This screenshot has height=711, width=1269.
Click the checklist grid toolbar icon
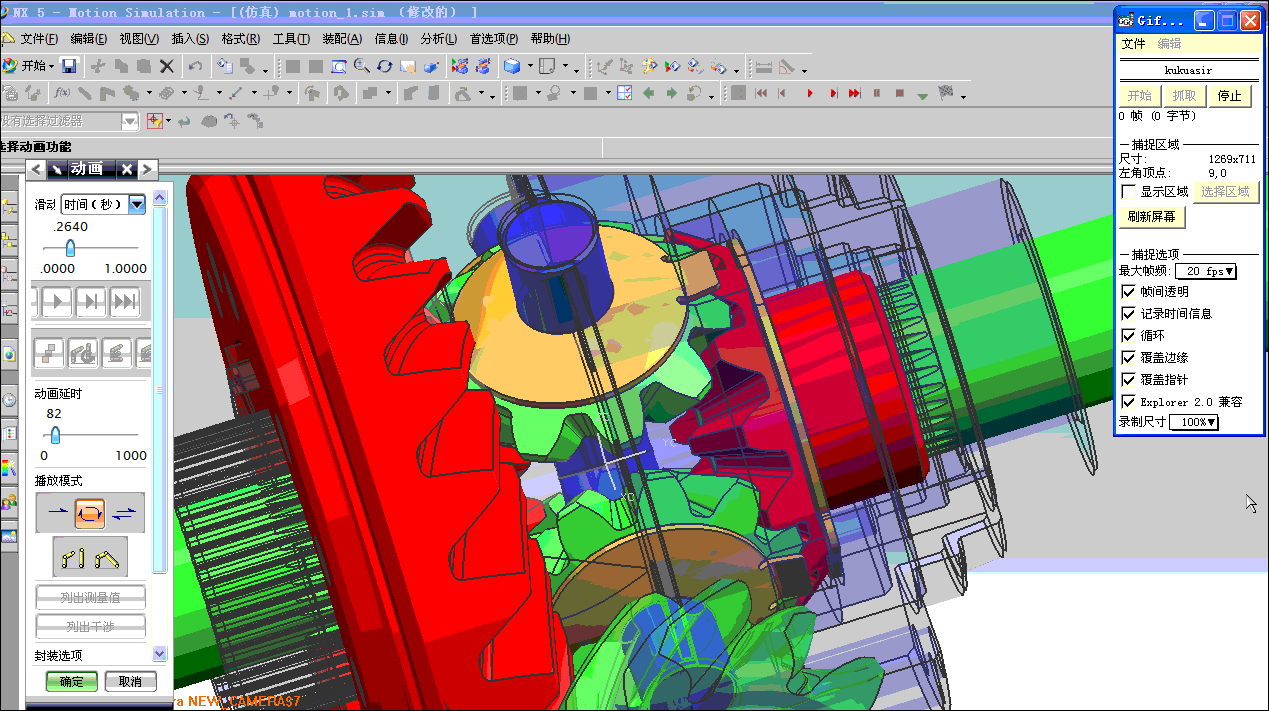(x=624, y=93)
